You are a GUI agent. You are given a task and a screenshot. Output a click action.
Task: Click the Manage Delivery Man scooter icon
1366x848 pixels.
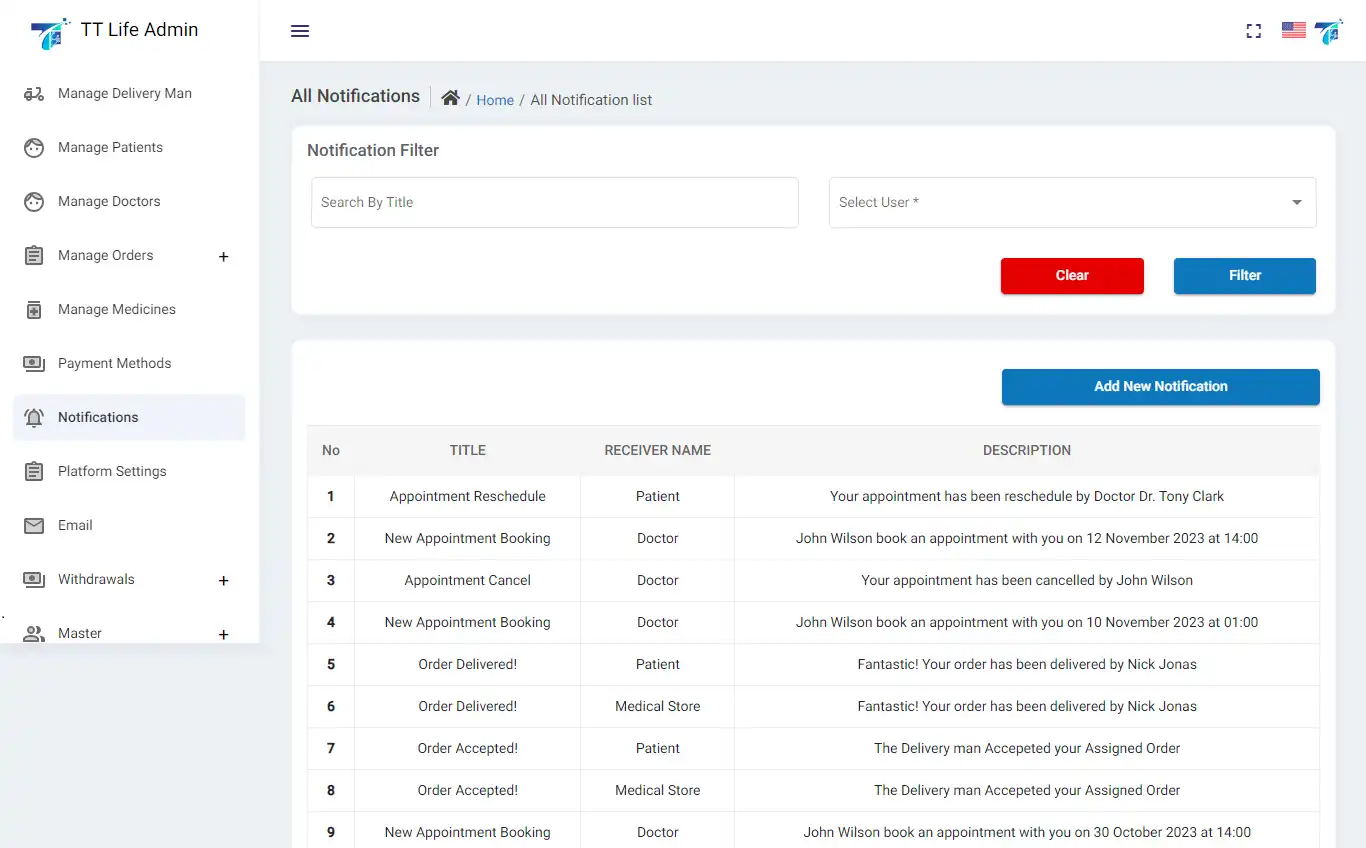coord(34,94)
